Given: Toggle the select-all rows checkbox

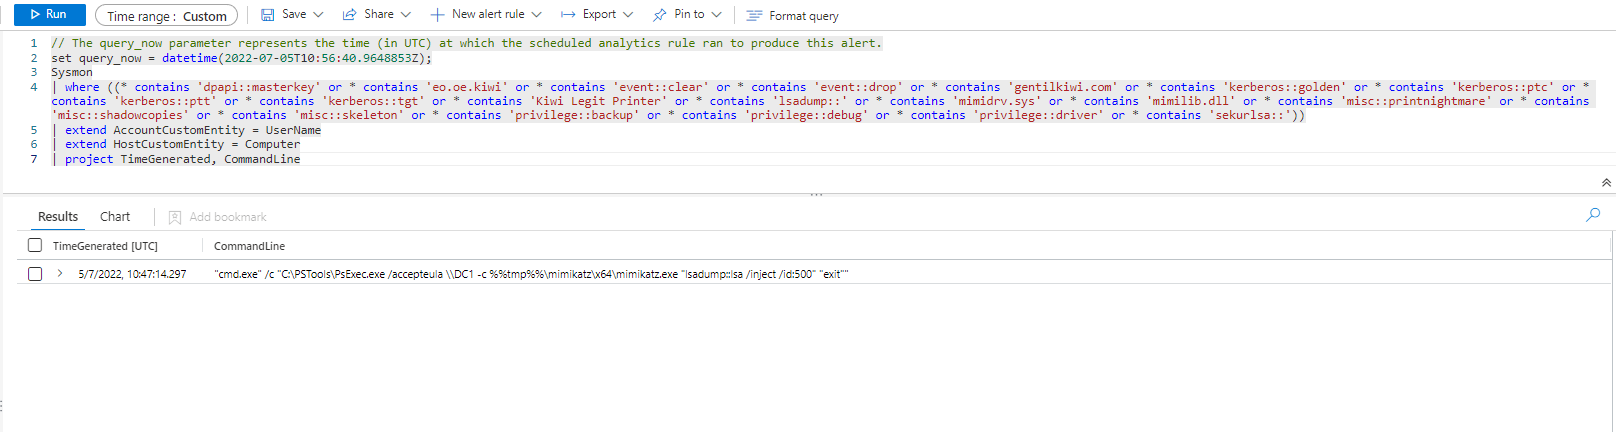Looking at the screenshot, I should click(x=35, y=246).
